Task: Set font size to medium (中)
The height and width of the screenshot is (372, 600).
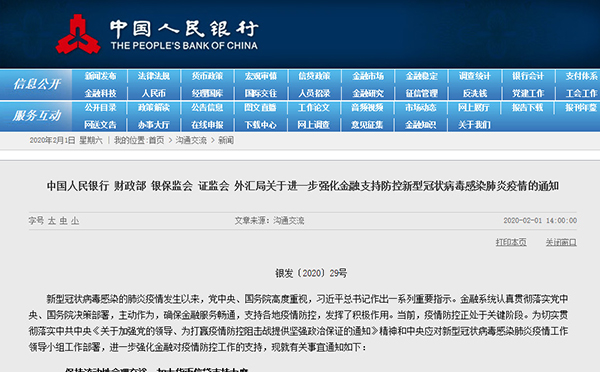Action: point(63,221)
